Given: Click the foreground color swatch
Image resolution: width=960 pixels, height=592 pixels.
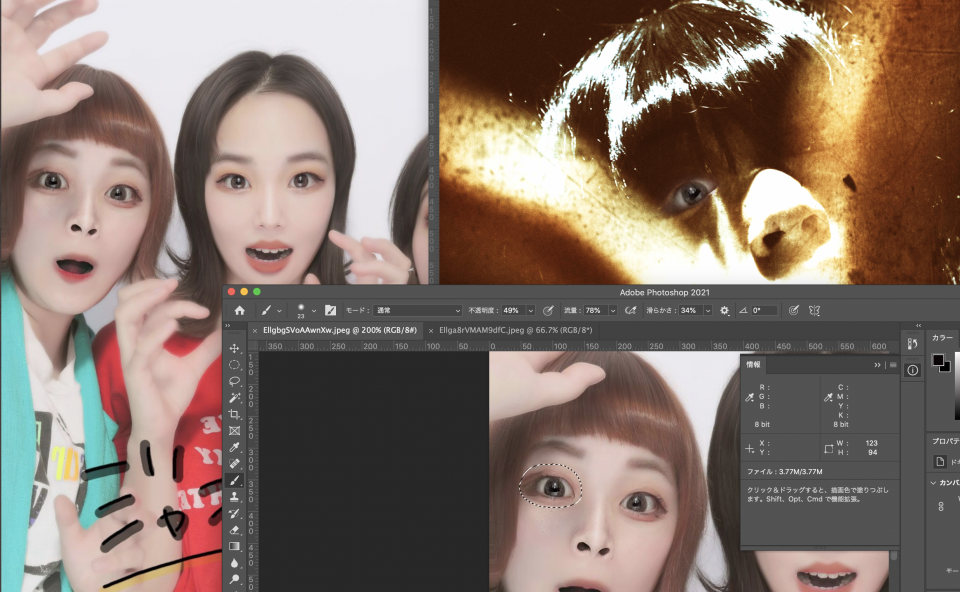Looking at the screenshot, I should [x=938, y=359].
